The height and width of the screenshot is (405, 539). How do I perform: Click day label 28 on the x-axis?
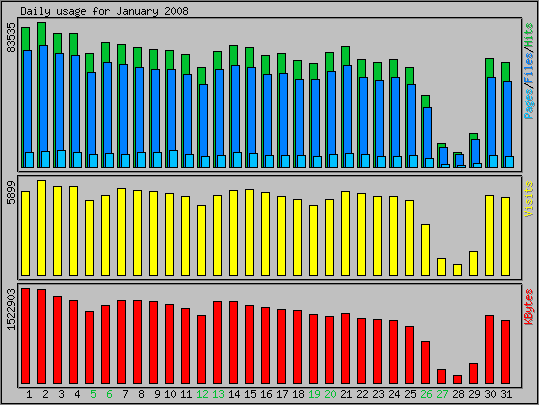[458, 394]
